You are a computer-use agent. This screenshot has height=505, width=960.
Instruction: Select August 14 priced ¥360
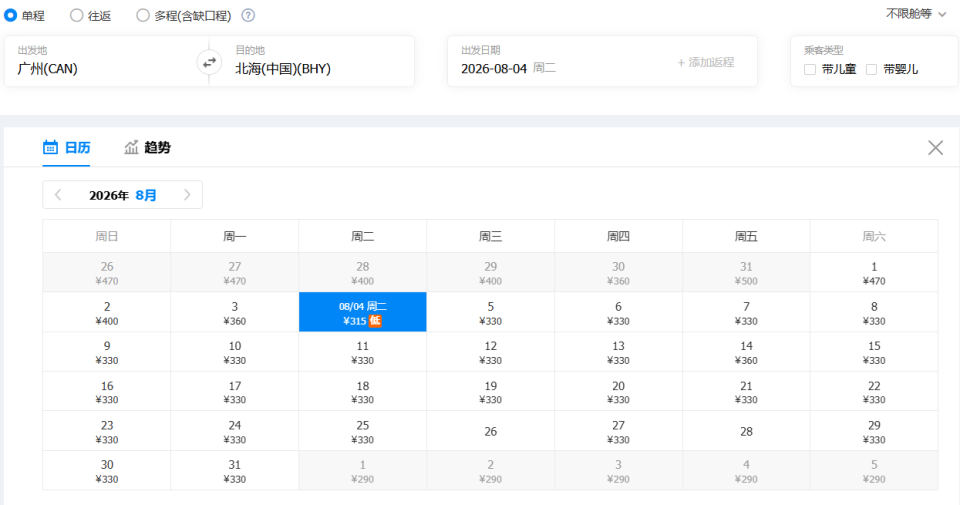click(746, 352)
